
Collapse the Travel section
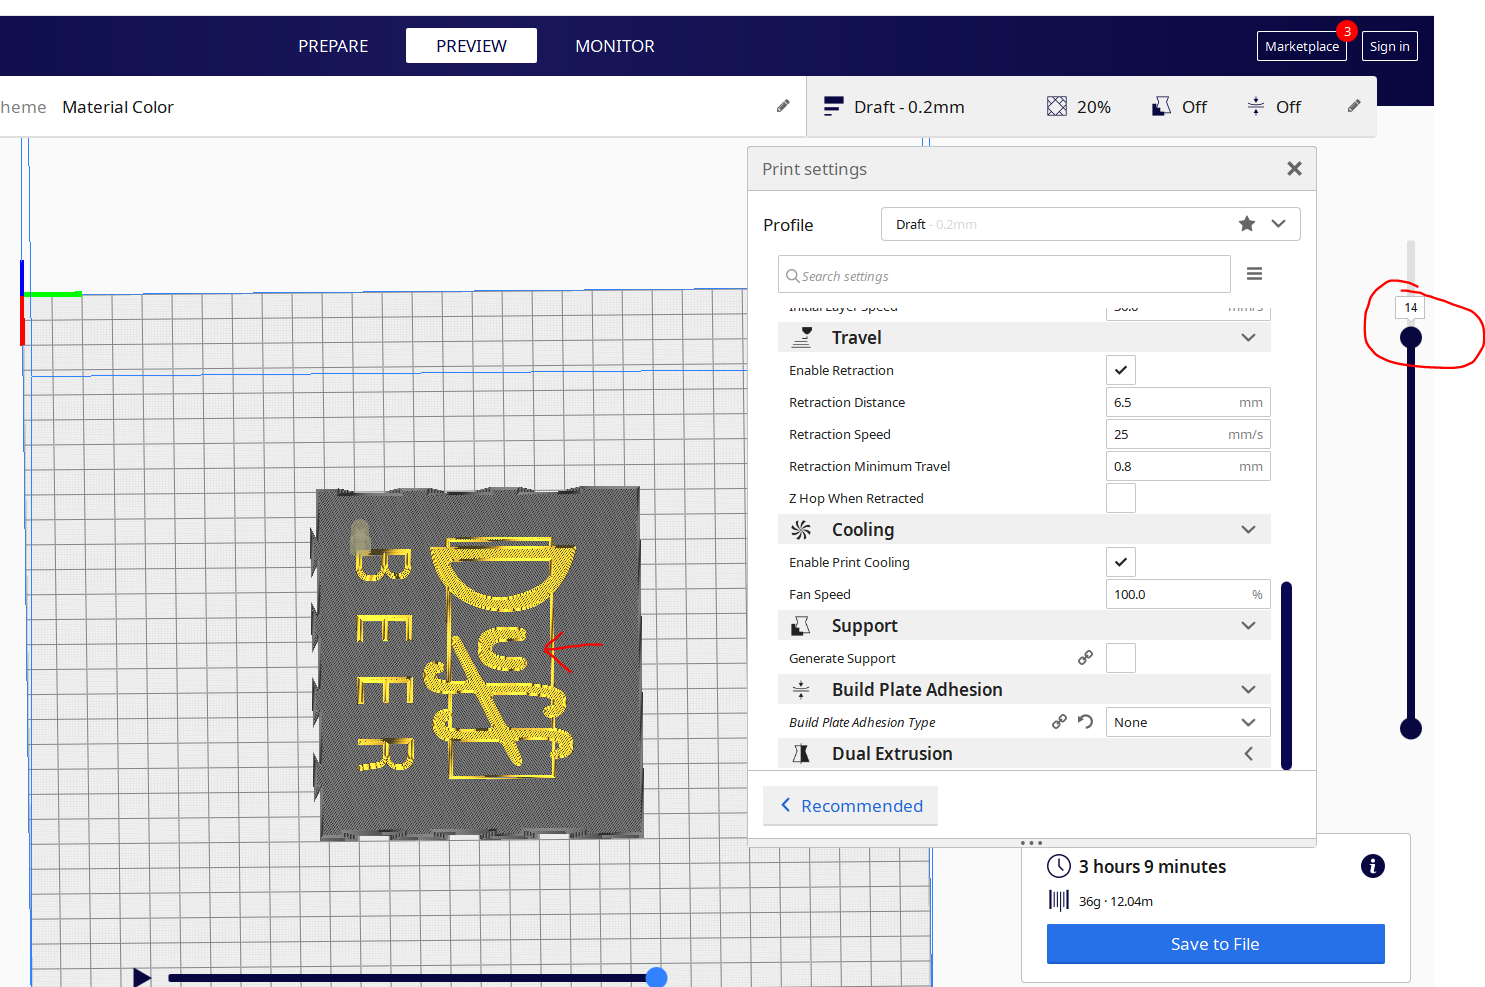(1248, 338)
